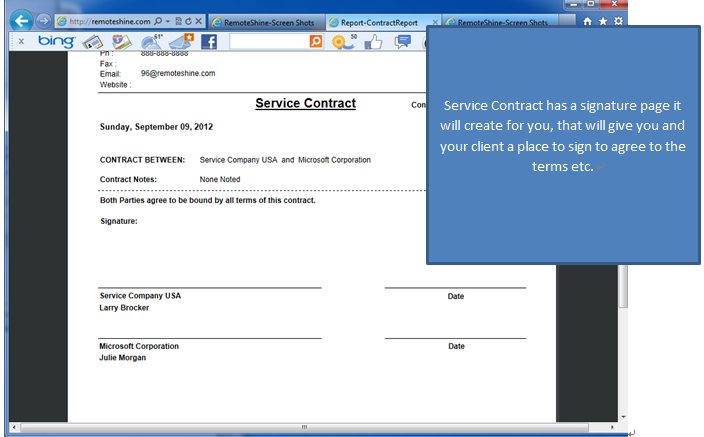The height and width of the screenshot is (437, 704).
Task: Click the vertical scrollbar thumb
Action: pyautogui.click(x=623, y=286)
